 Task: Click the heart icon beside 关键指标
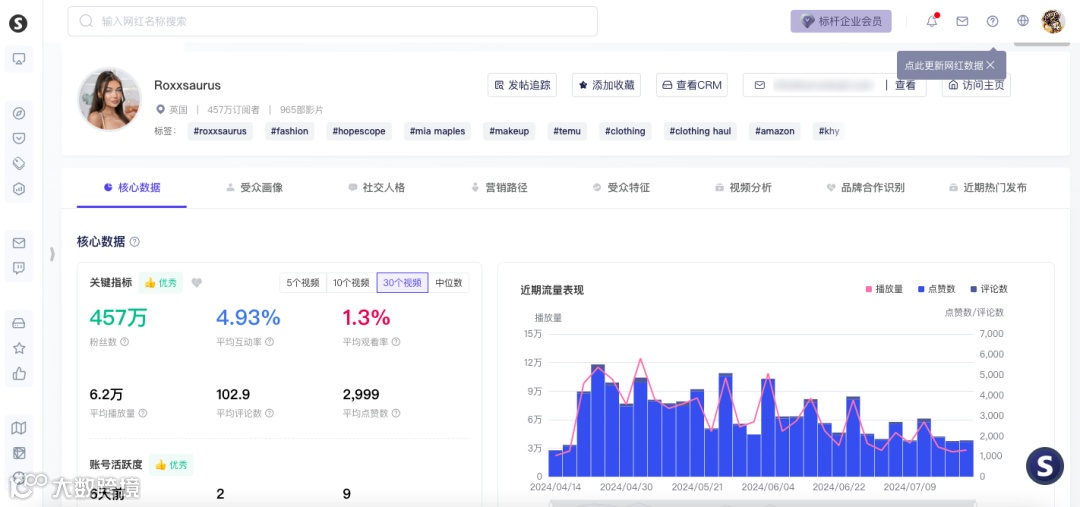(196, 282)
